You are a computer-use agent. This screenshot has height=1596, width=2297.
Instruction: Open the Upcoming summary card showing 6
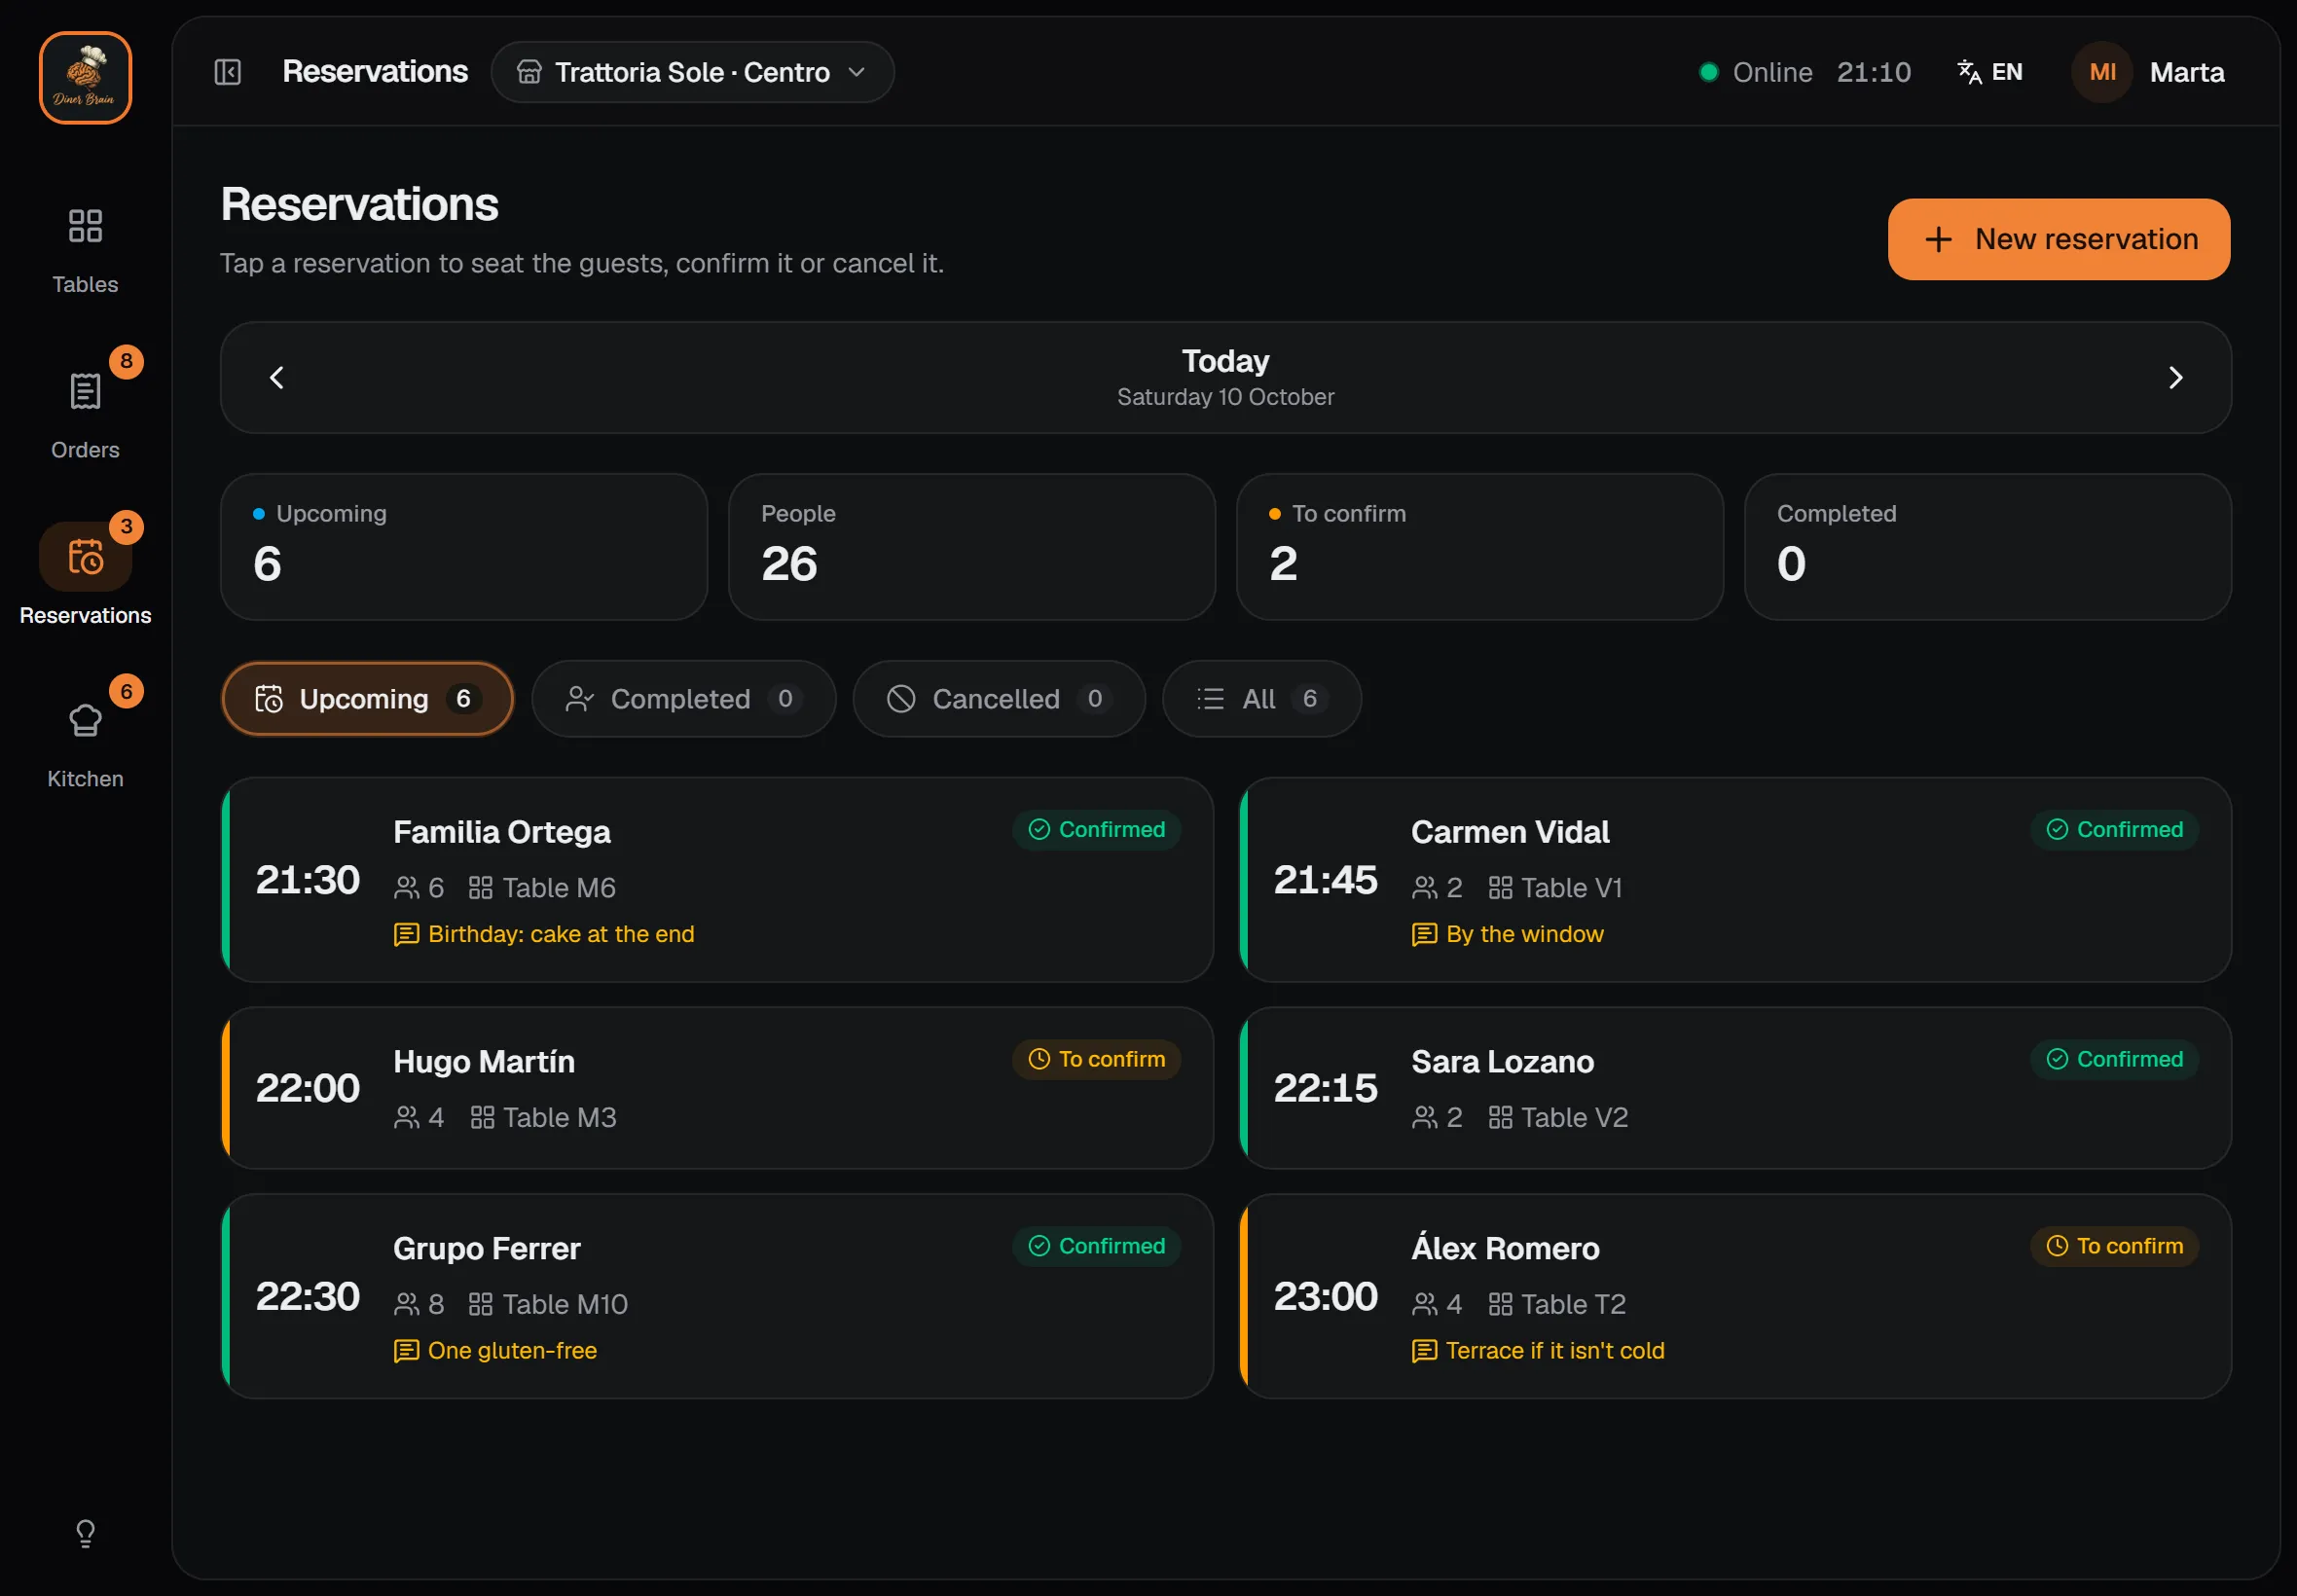[x=464, y=547]
